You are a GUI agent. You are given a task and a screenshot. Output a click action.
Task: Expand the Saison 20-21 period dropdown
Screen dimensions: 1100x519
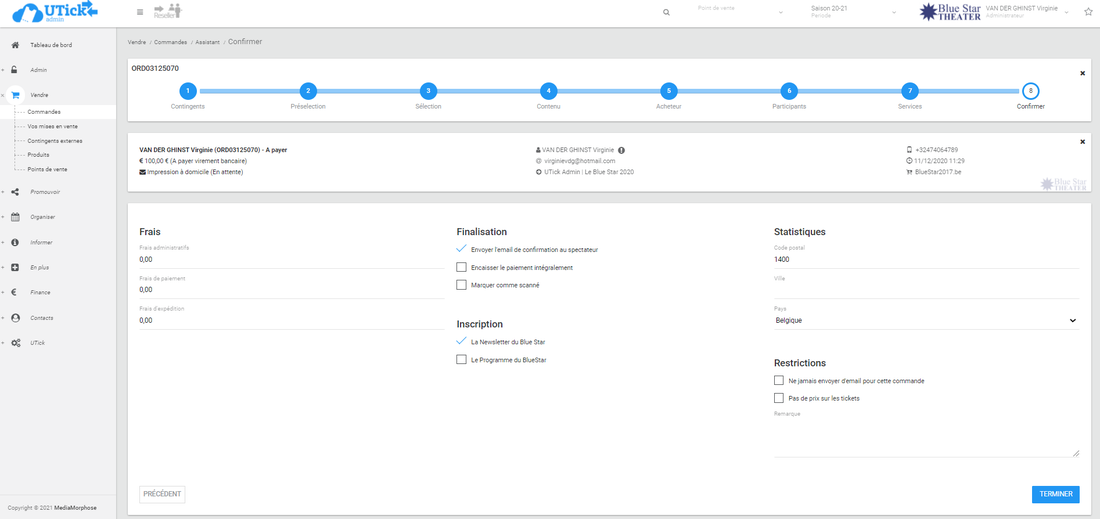click(x=853, y=12)
